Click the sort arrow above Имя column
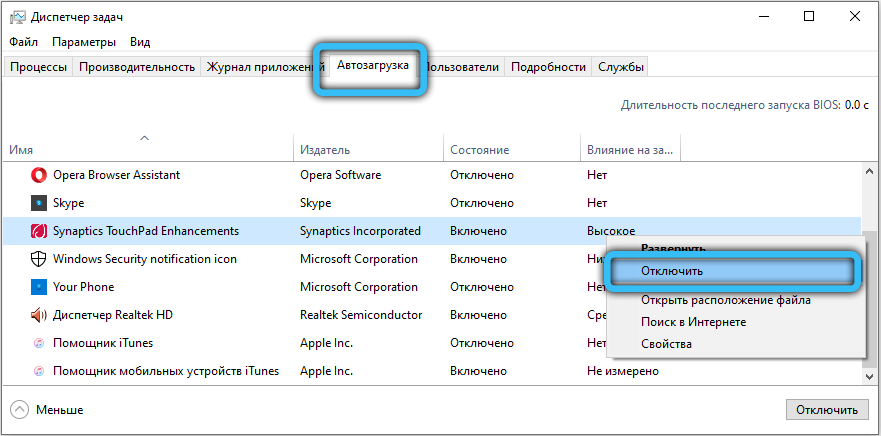The image size is (881, 436). (145, 137)
